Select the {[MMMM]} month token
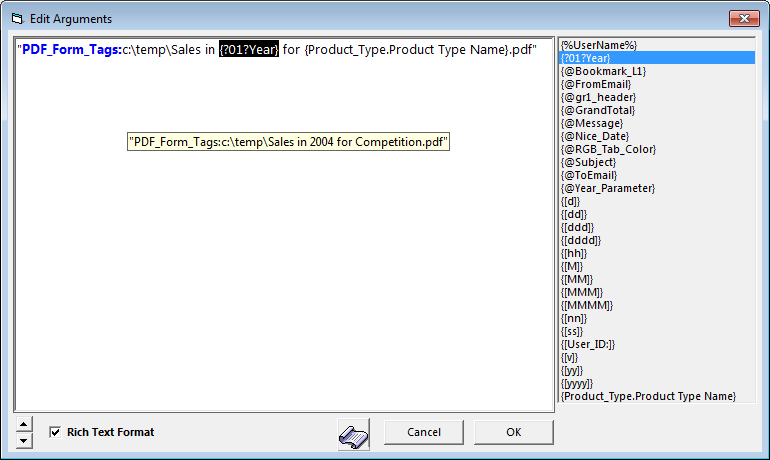The image size is (770, 460). [x=657, y=305]
